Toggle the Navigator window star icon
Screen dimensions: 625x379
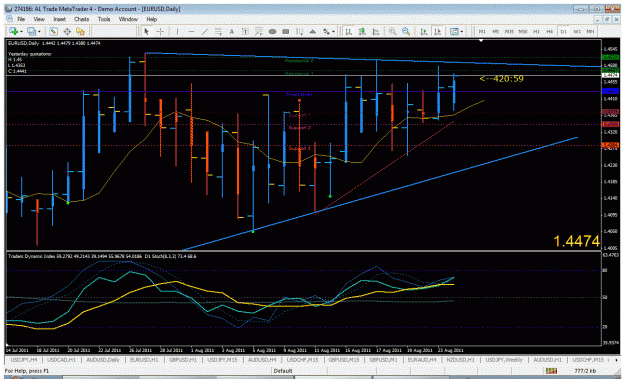(81, 31)
